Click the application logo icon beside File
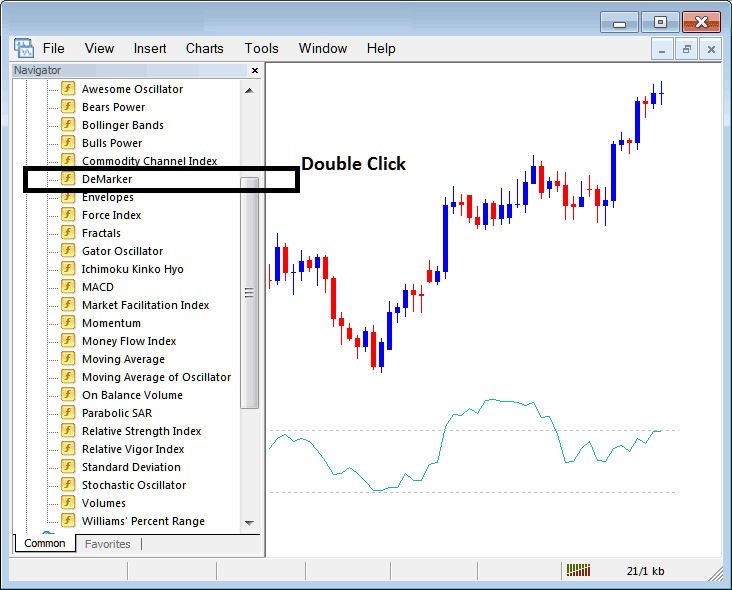The width and height of the screenshot is (732, 590). click(x=24, y=48)
